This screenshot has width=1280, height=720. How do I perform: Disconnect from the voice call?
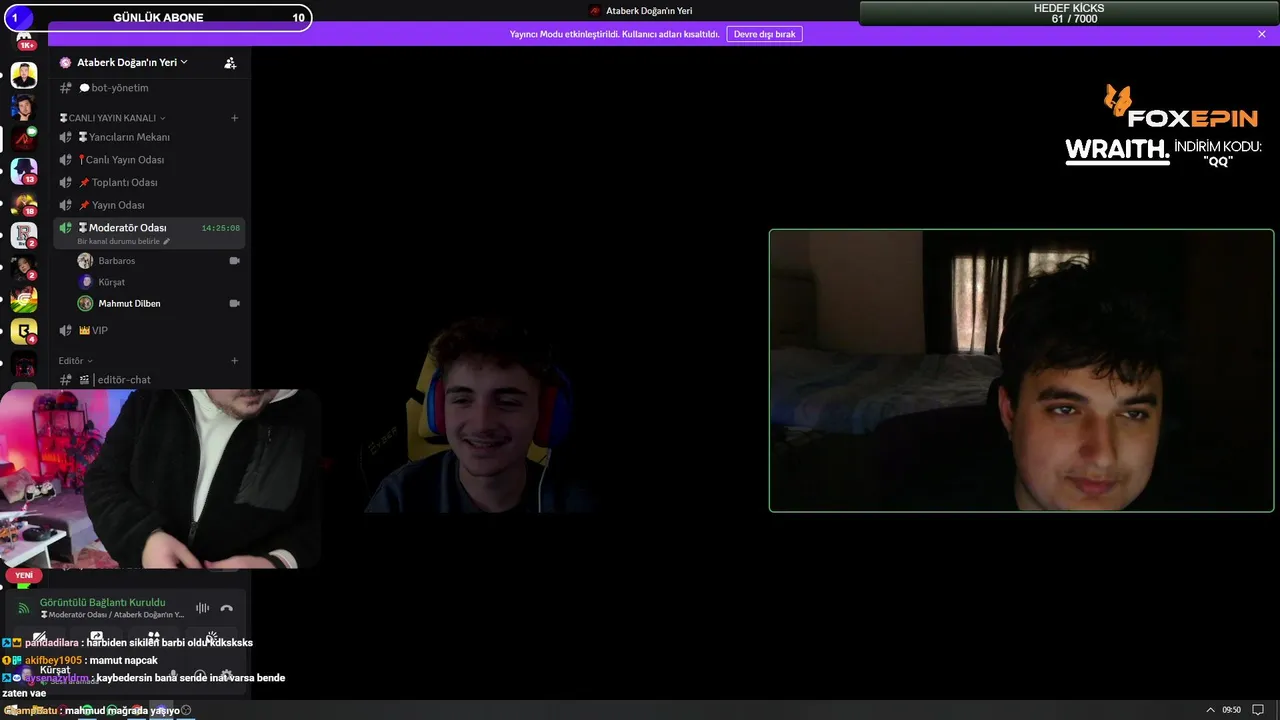pyautogui.click(x=227, y=608)
